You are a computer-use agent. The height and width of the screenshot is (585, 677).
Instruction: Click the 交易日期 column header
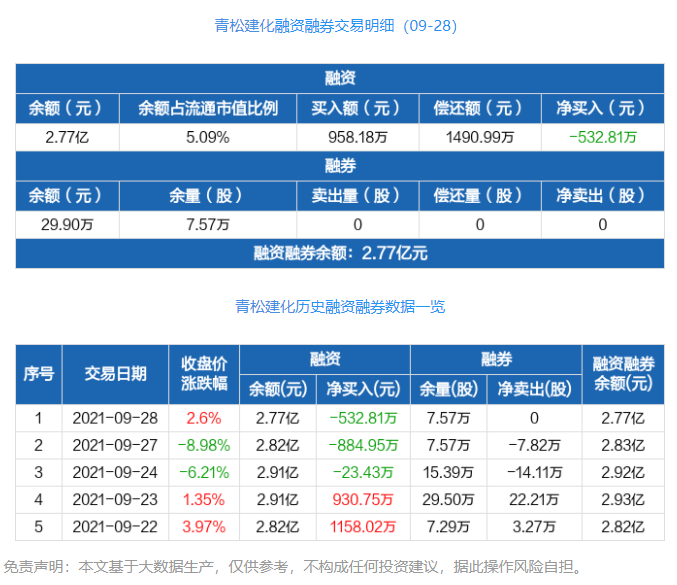(115, 374)
